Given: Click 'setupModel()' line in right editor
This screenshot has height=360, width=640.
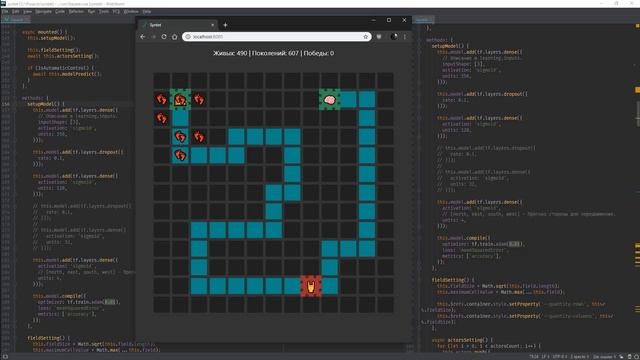Looking at the screenshot, I should pos(450,46).
